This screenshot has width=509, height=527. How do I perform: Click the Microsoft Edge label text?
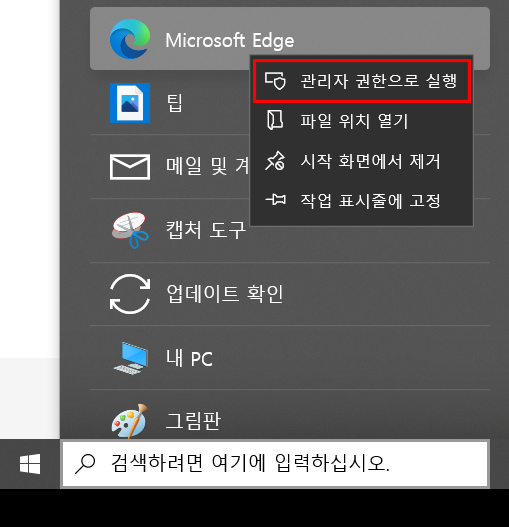[x=230, y=41]
